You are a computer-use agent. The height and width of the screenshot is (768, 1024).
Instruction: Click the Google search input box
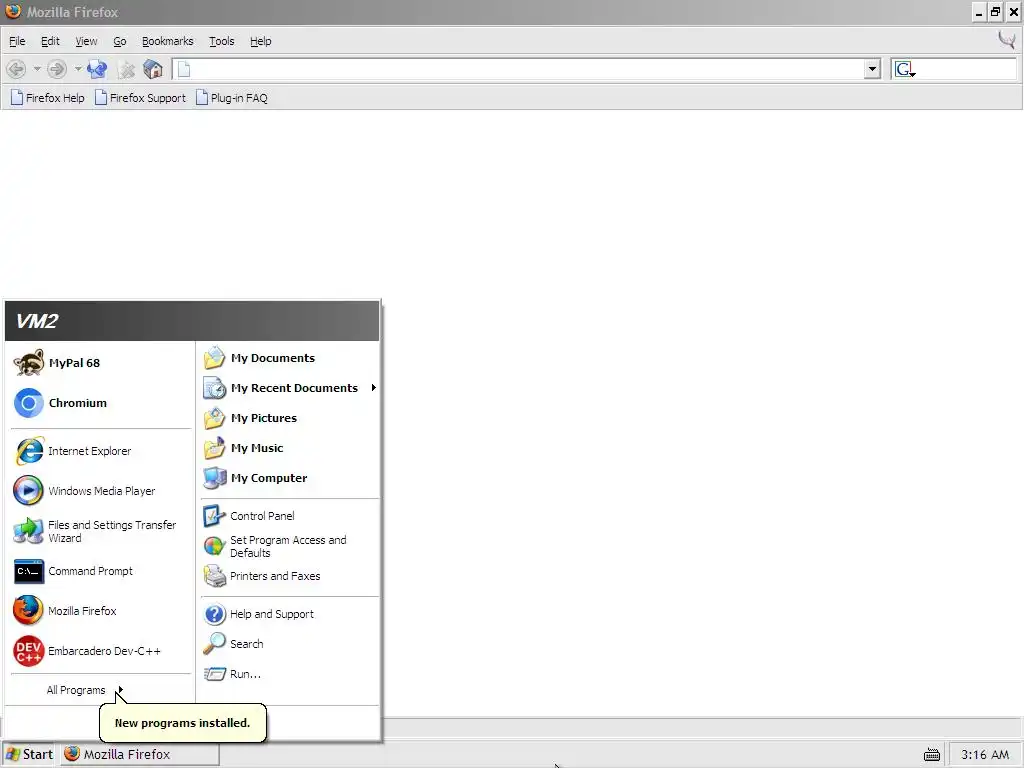coord(966,69)
